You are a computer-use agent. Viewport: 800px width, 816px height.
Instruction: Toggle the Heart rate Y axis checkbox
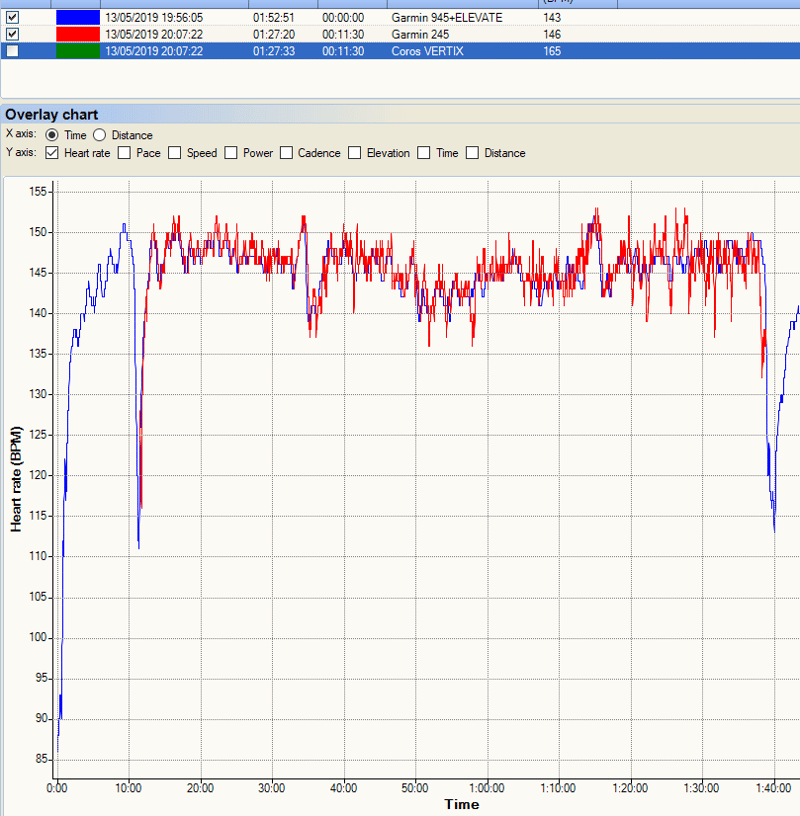(52, 153)
